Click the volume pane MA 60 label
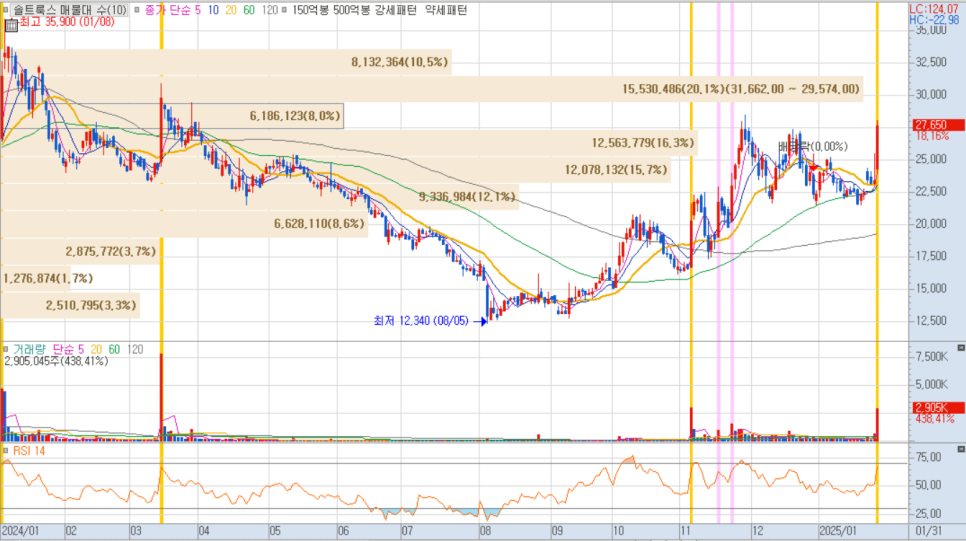This screenshot has width=966, height=541. pyautogui.click(x=114, y=349)
